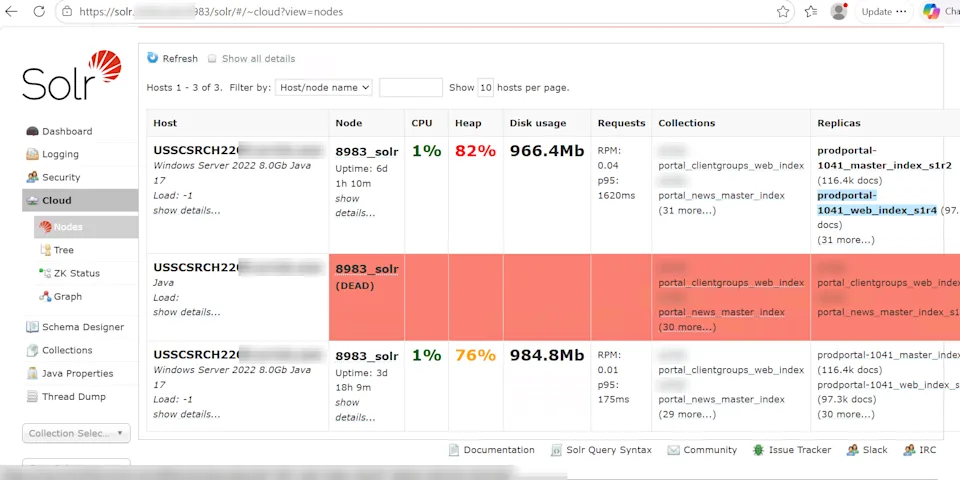The width and height of the screenshot is (960, 480).
Task: Click the Refresh link
Action: click(180, 59)
